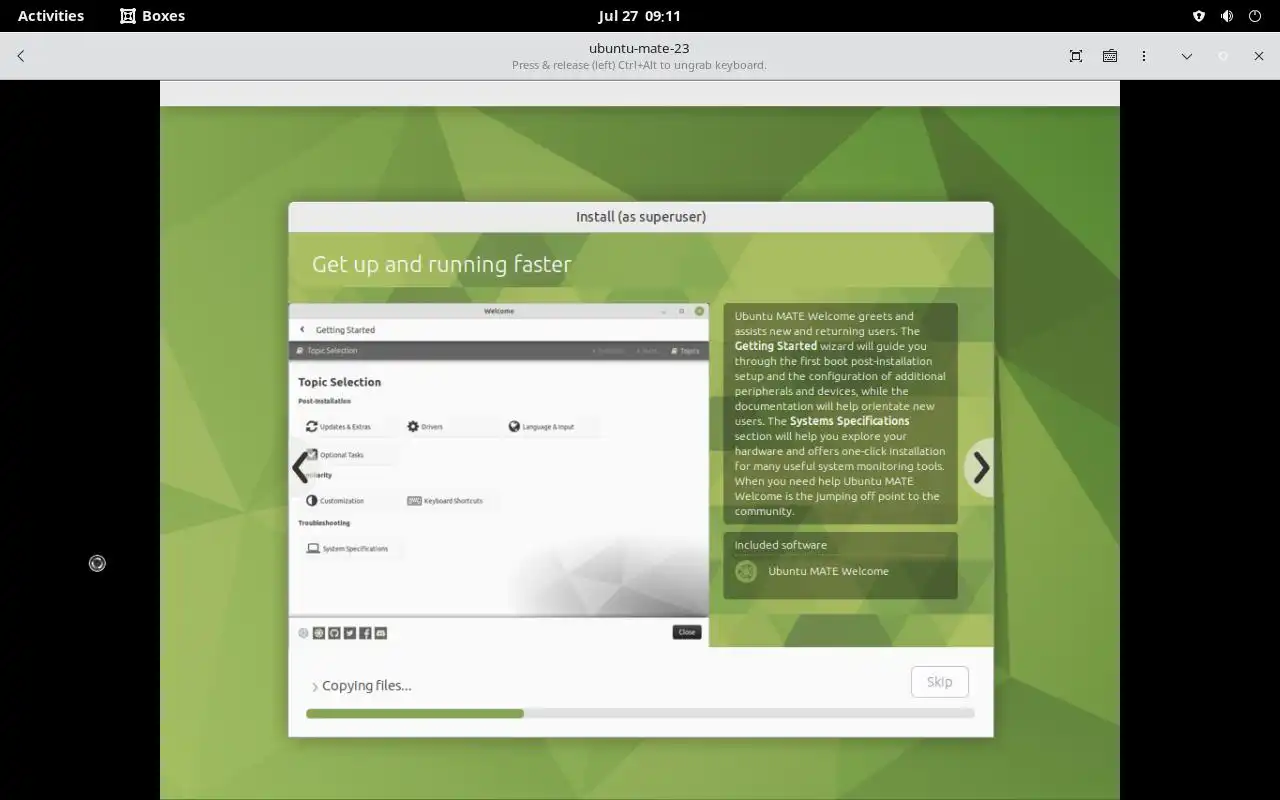Minimize Boxes with the down-chevron button
Viewport: 1280px width, 800px height.
pyautogui.click(x=1187, y=56)
